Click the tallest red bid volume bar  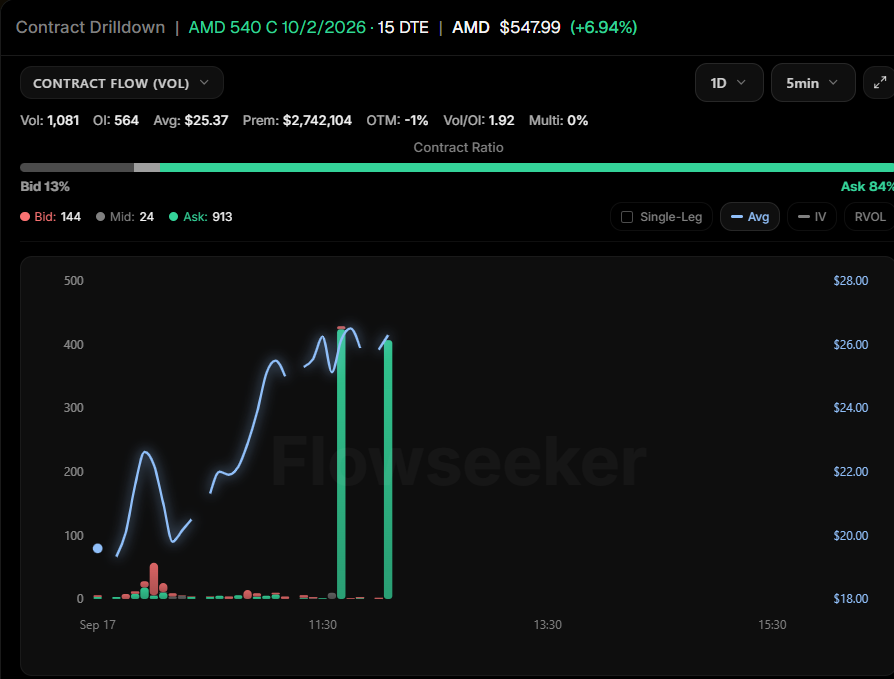(154, 578)
